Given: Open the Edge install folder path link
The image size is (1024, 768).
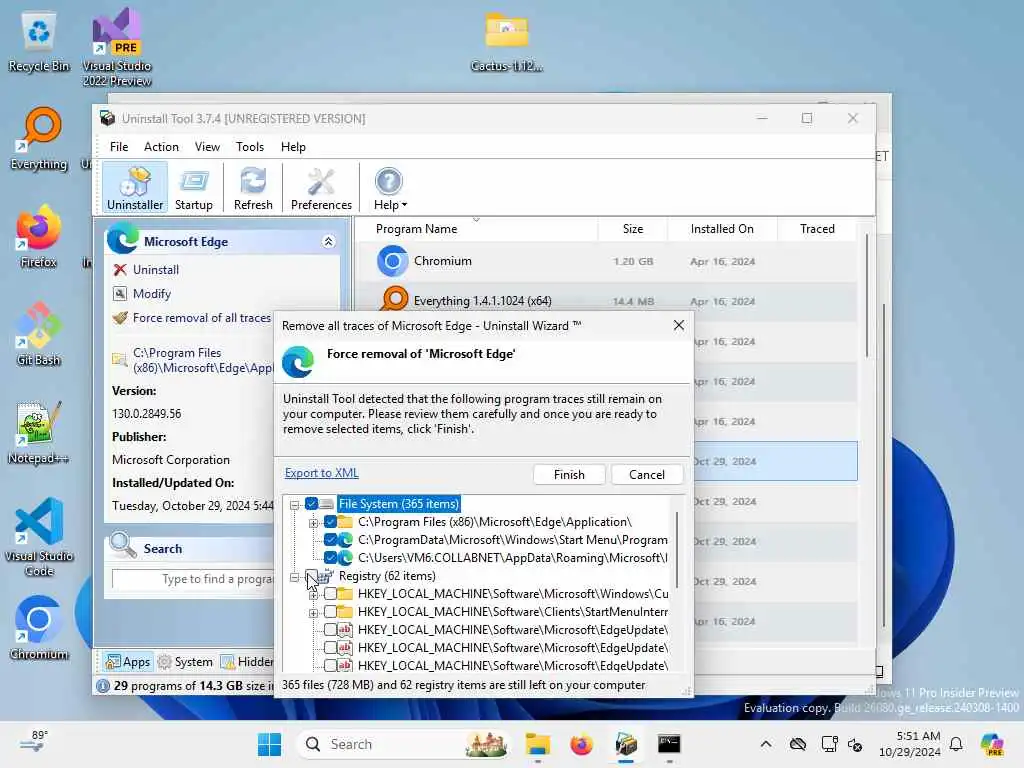Looking at the screenshot, I should point(202,360).
